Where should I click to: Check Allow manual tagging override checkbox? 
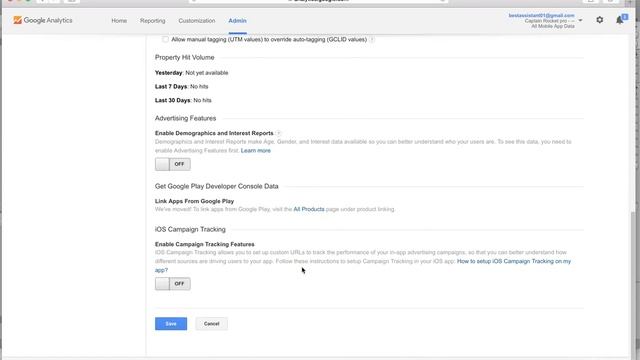165,40
